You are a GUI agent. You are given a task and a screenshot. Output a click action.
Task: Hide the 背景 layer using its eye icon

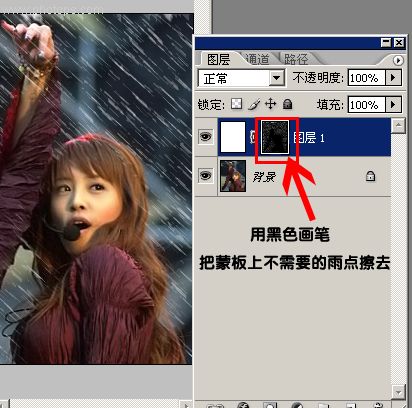205,175
